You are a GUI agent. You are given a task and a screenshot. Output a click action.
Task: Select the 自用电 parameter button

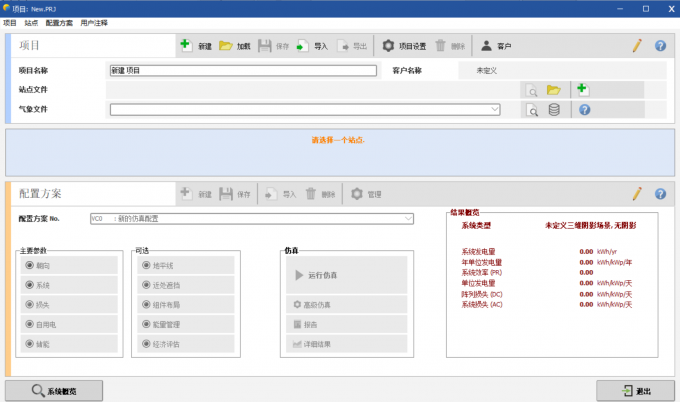click(69, 324)
